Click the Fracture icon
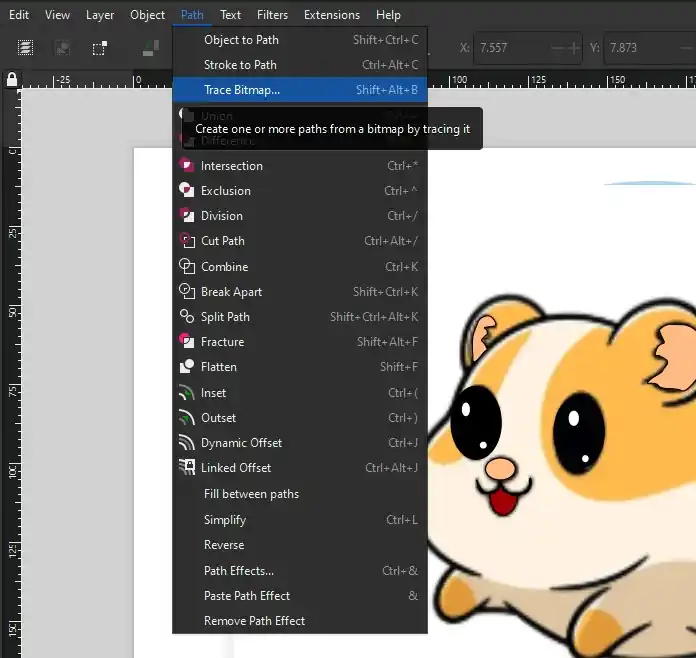 click(186, 341)
